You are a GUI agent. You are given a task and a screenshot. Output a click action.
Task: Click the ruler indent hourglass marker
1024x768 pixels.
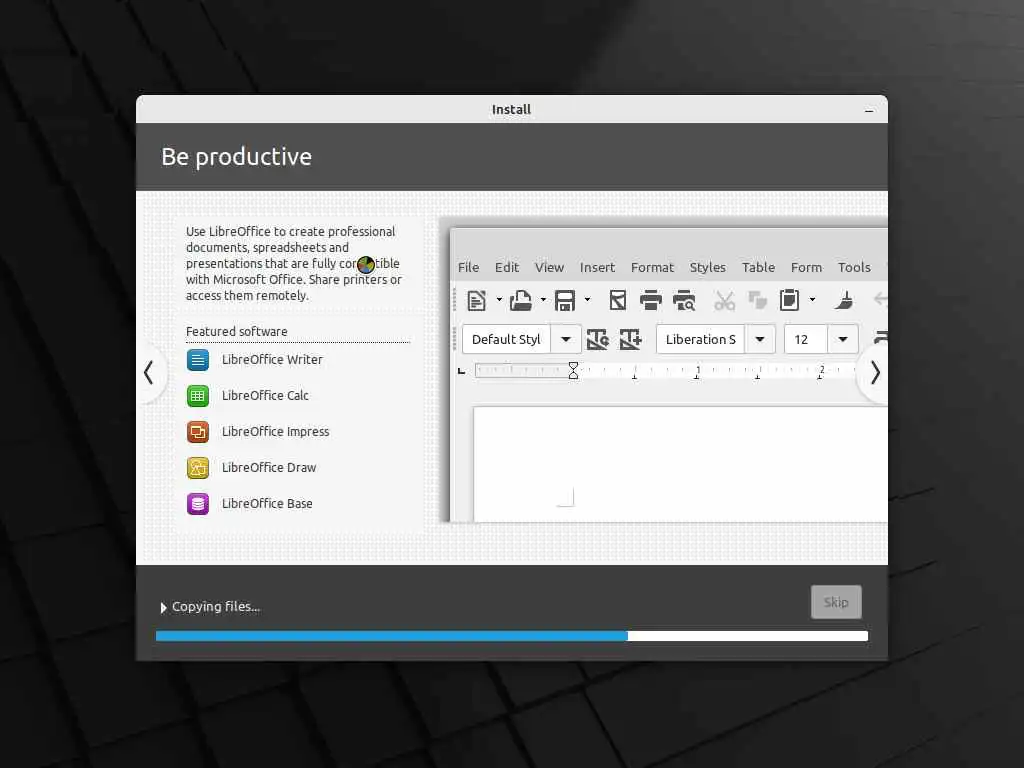tap(573, 371)
